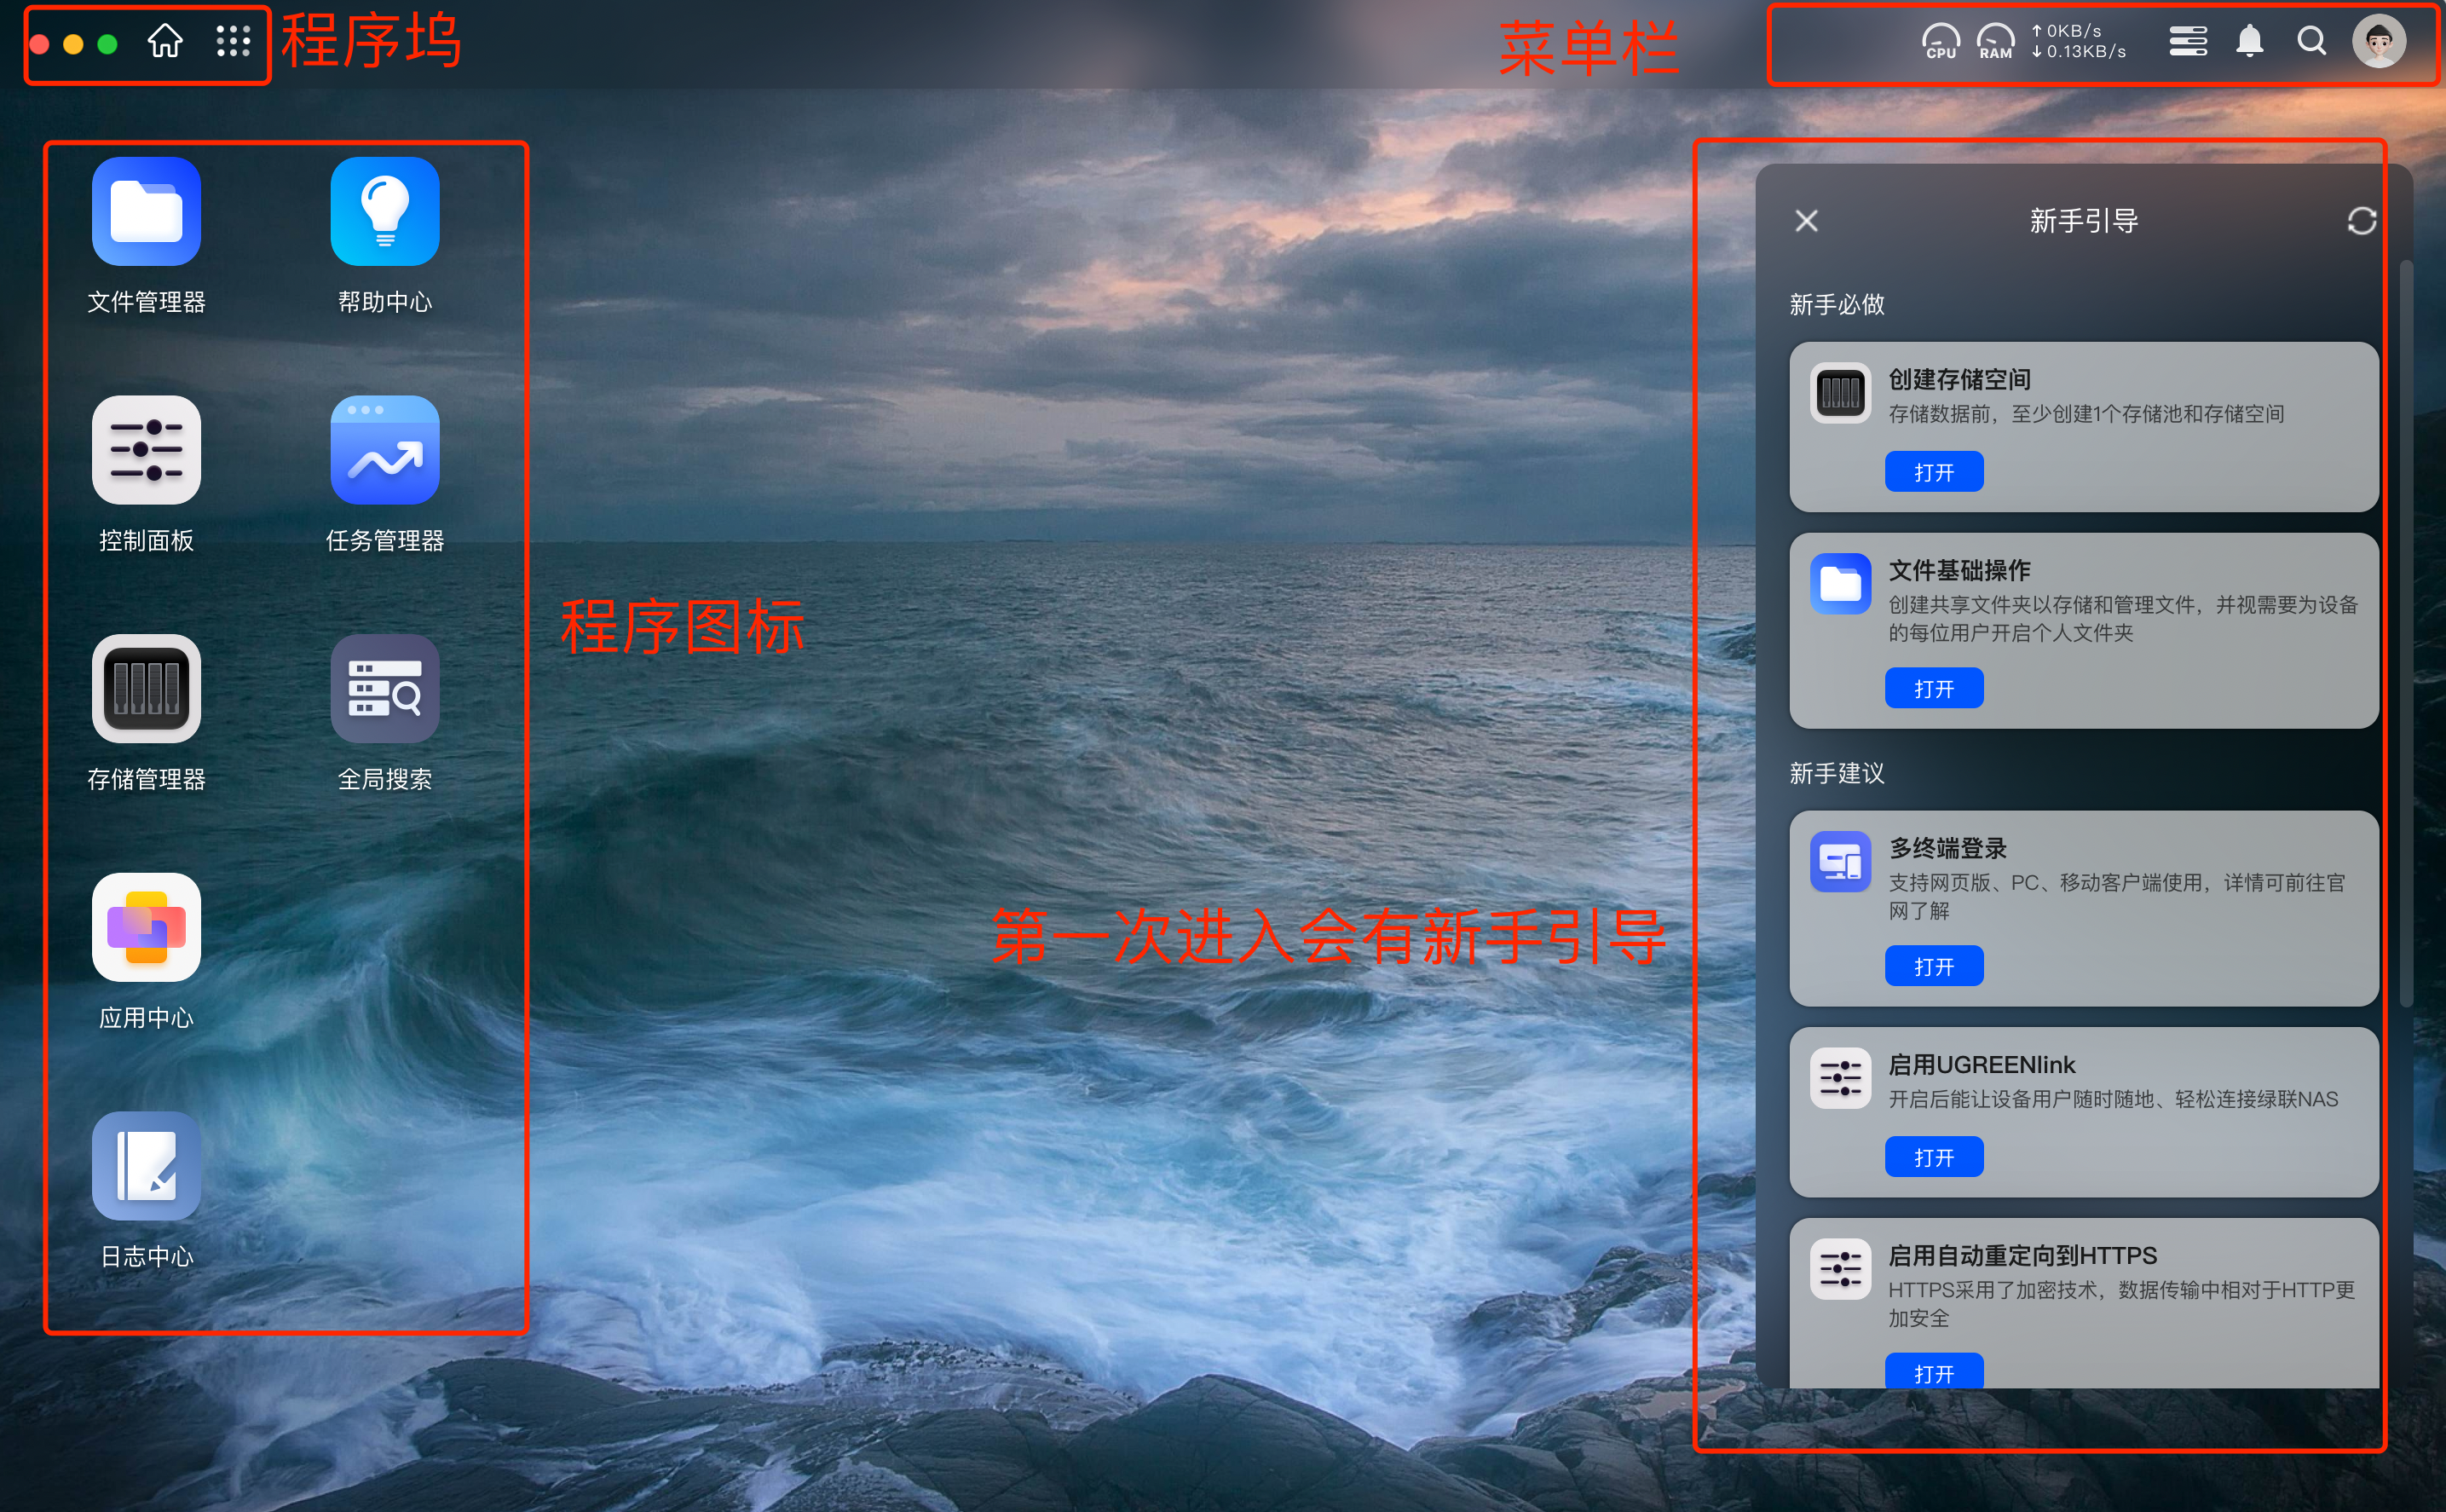Launch the 日志中心 log center
The image size is (2446, 1512).
click(146, 1166)
